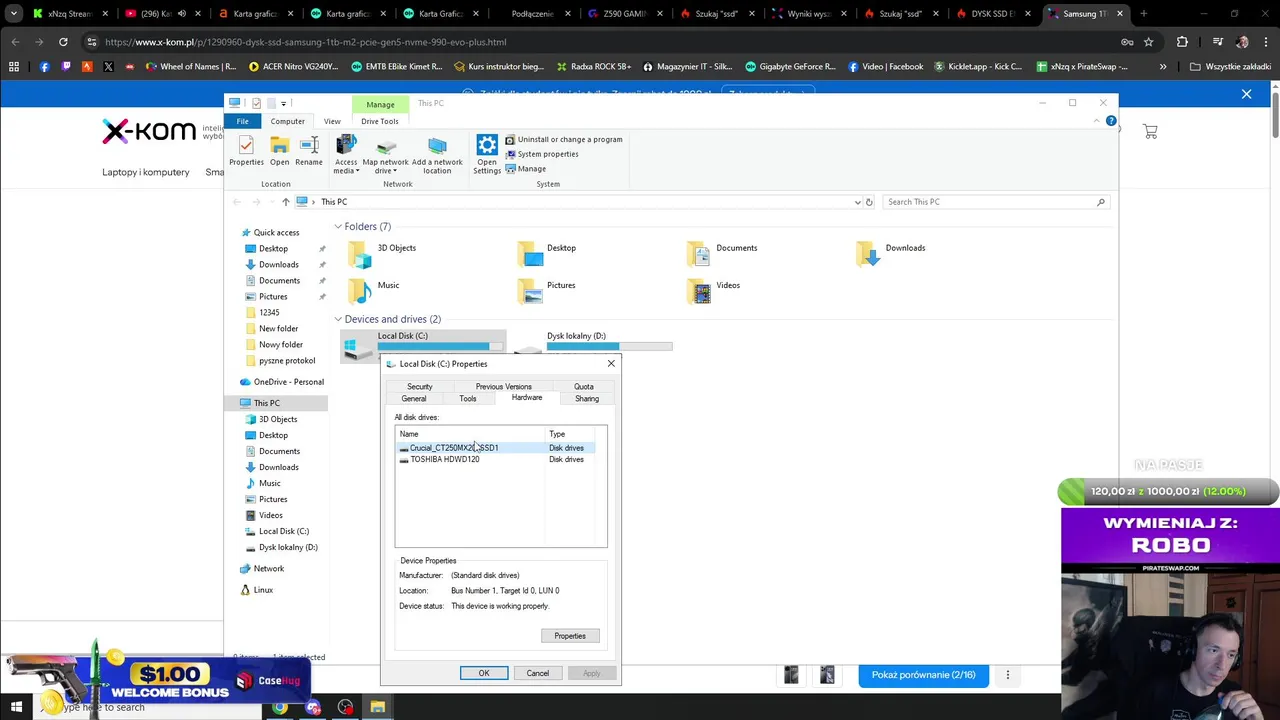Click the browser address bar URL
The image size is (1280, 720).
click(x=305, y=42)
